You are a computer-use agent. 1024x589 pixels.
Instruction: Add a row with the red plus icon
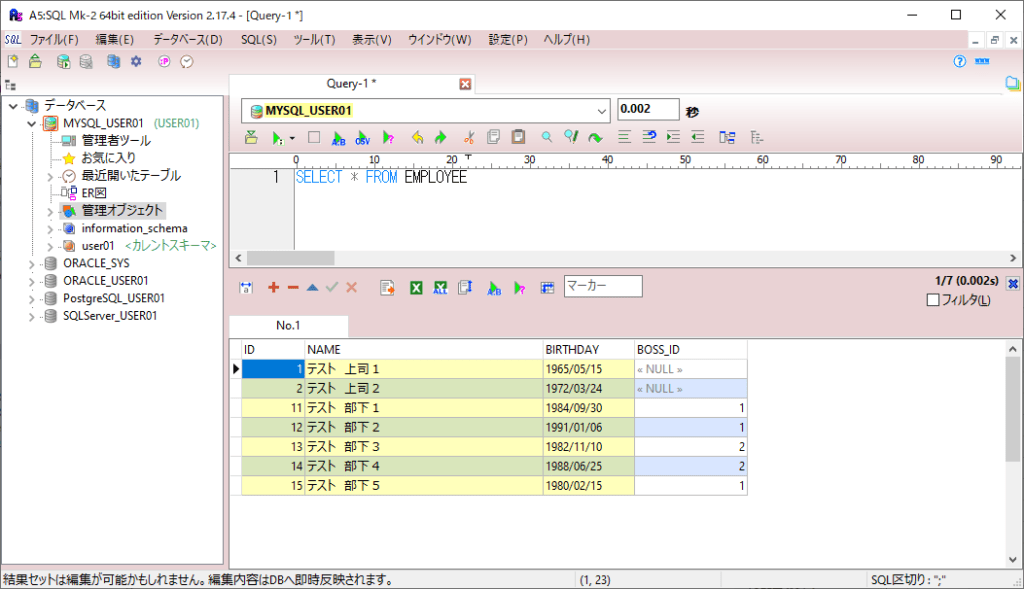tap(273, 287)
